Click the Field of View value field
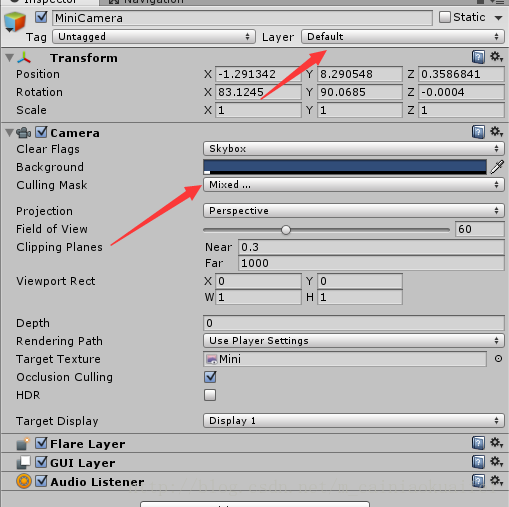 479,229
